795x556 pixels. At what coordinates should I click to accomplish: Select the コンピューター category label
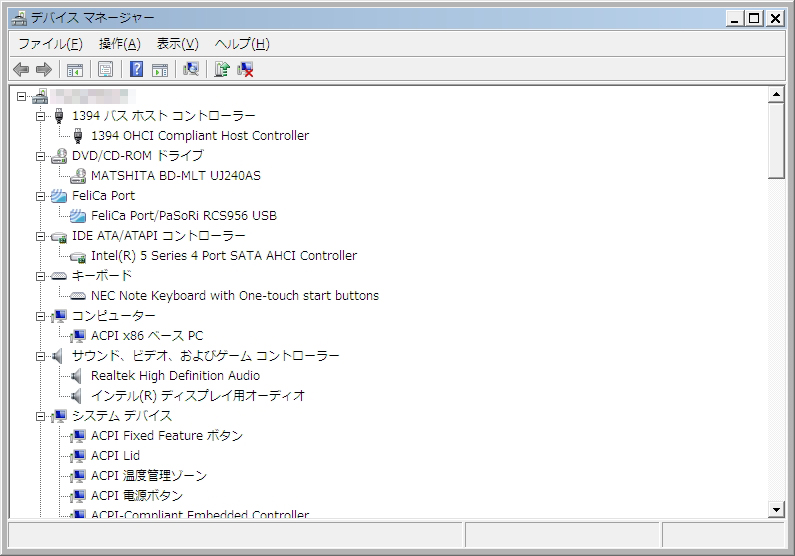click(x=114, y=316)
